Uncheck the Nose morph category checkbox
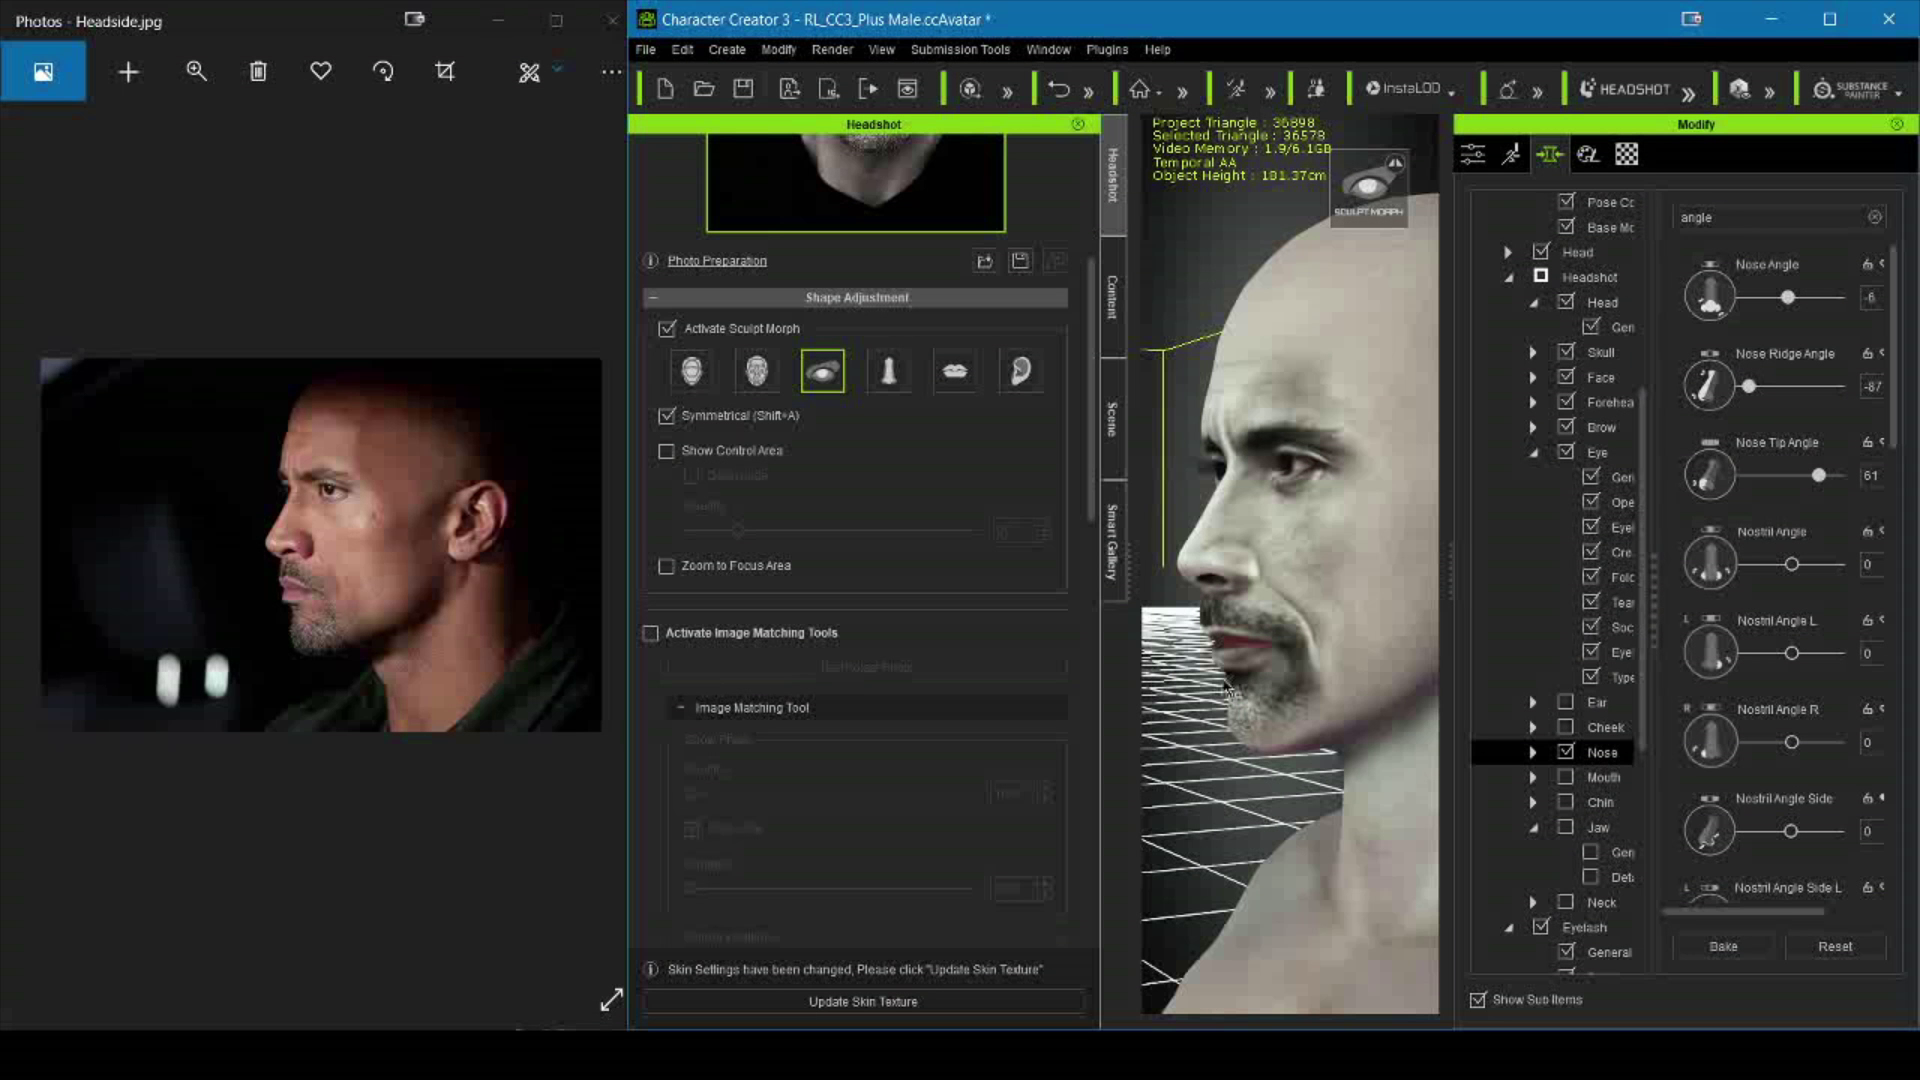1920x1080 pixels. [1566, 752]
